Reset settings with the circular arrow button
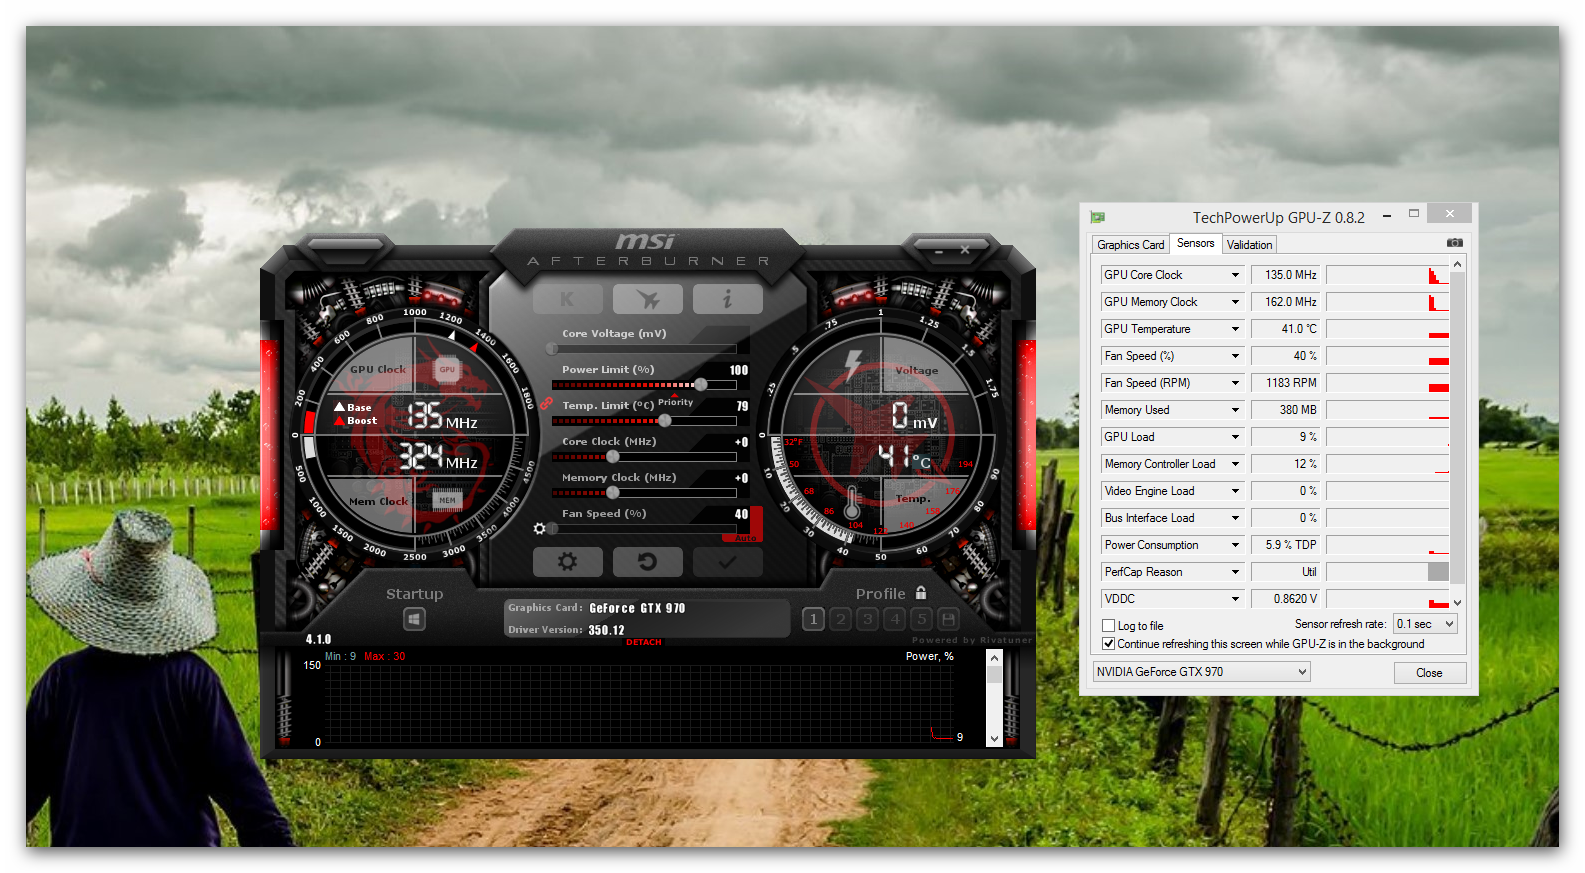Image resolution: width=1585 pixels, height=873 pixels. pos(648,562)
